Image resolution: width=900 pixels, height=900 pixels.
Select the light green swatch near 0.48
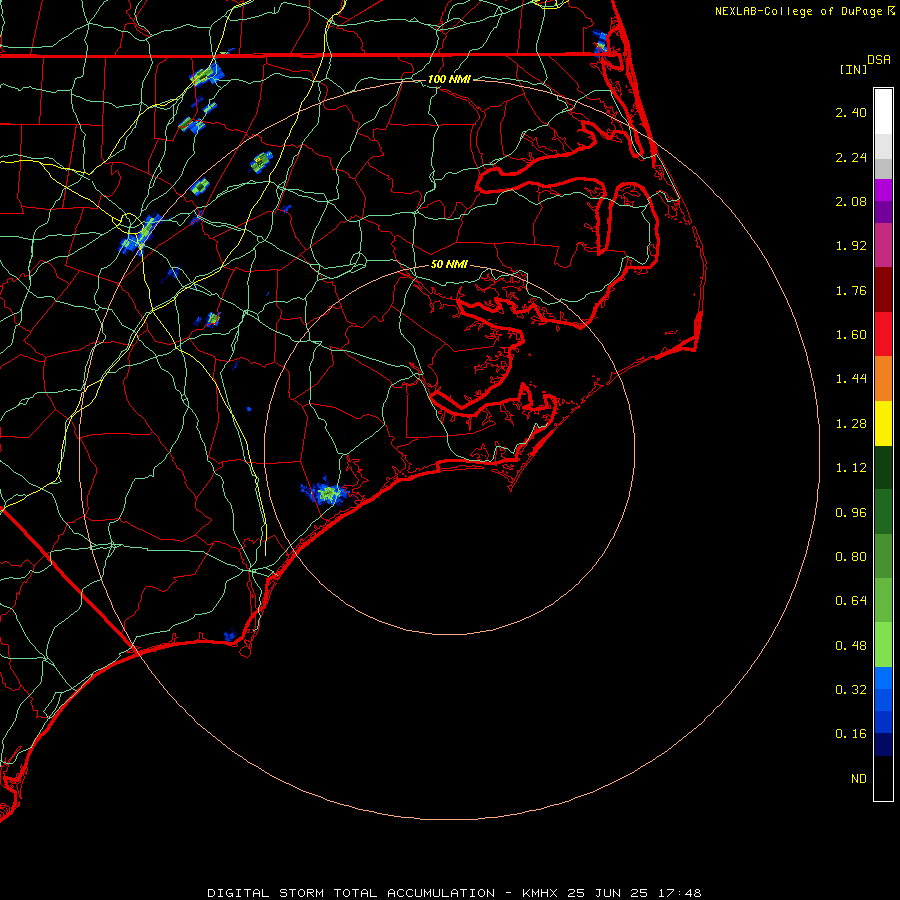[883, 645]
